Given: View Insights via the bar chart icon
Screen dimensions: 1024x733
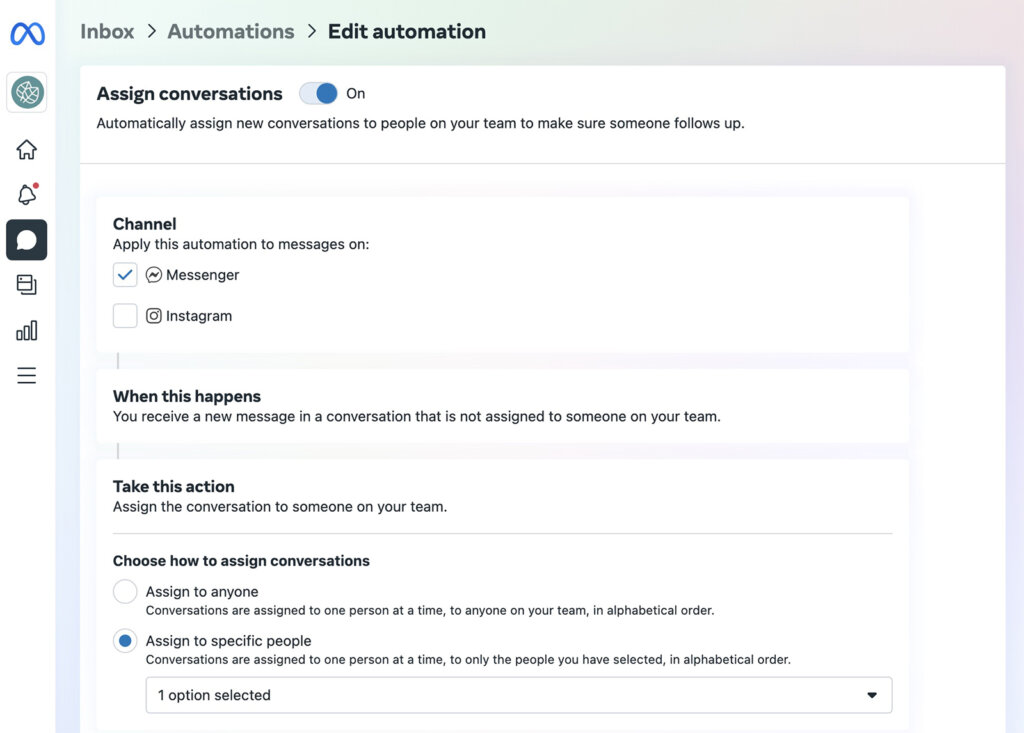Looking at the screenshot, I should [27, 330].
